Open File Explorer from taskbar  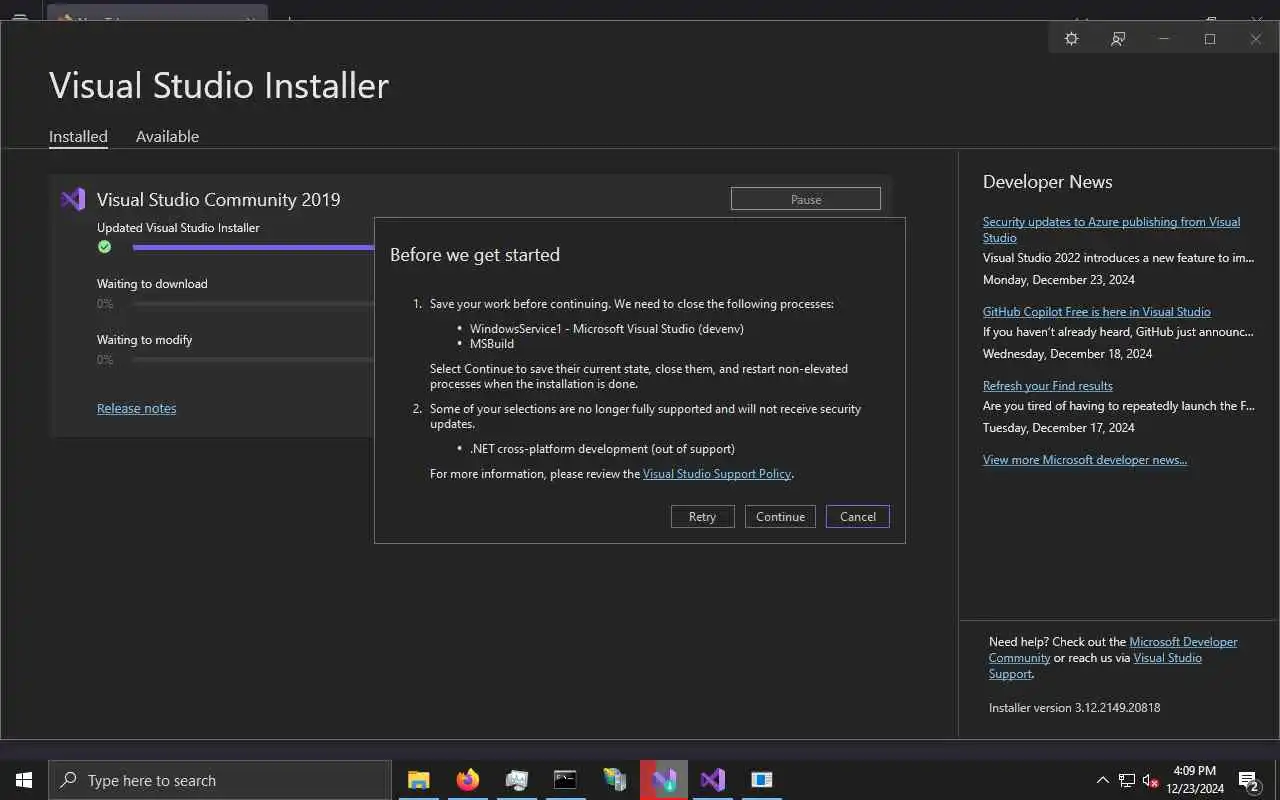coord(419,780)
